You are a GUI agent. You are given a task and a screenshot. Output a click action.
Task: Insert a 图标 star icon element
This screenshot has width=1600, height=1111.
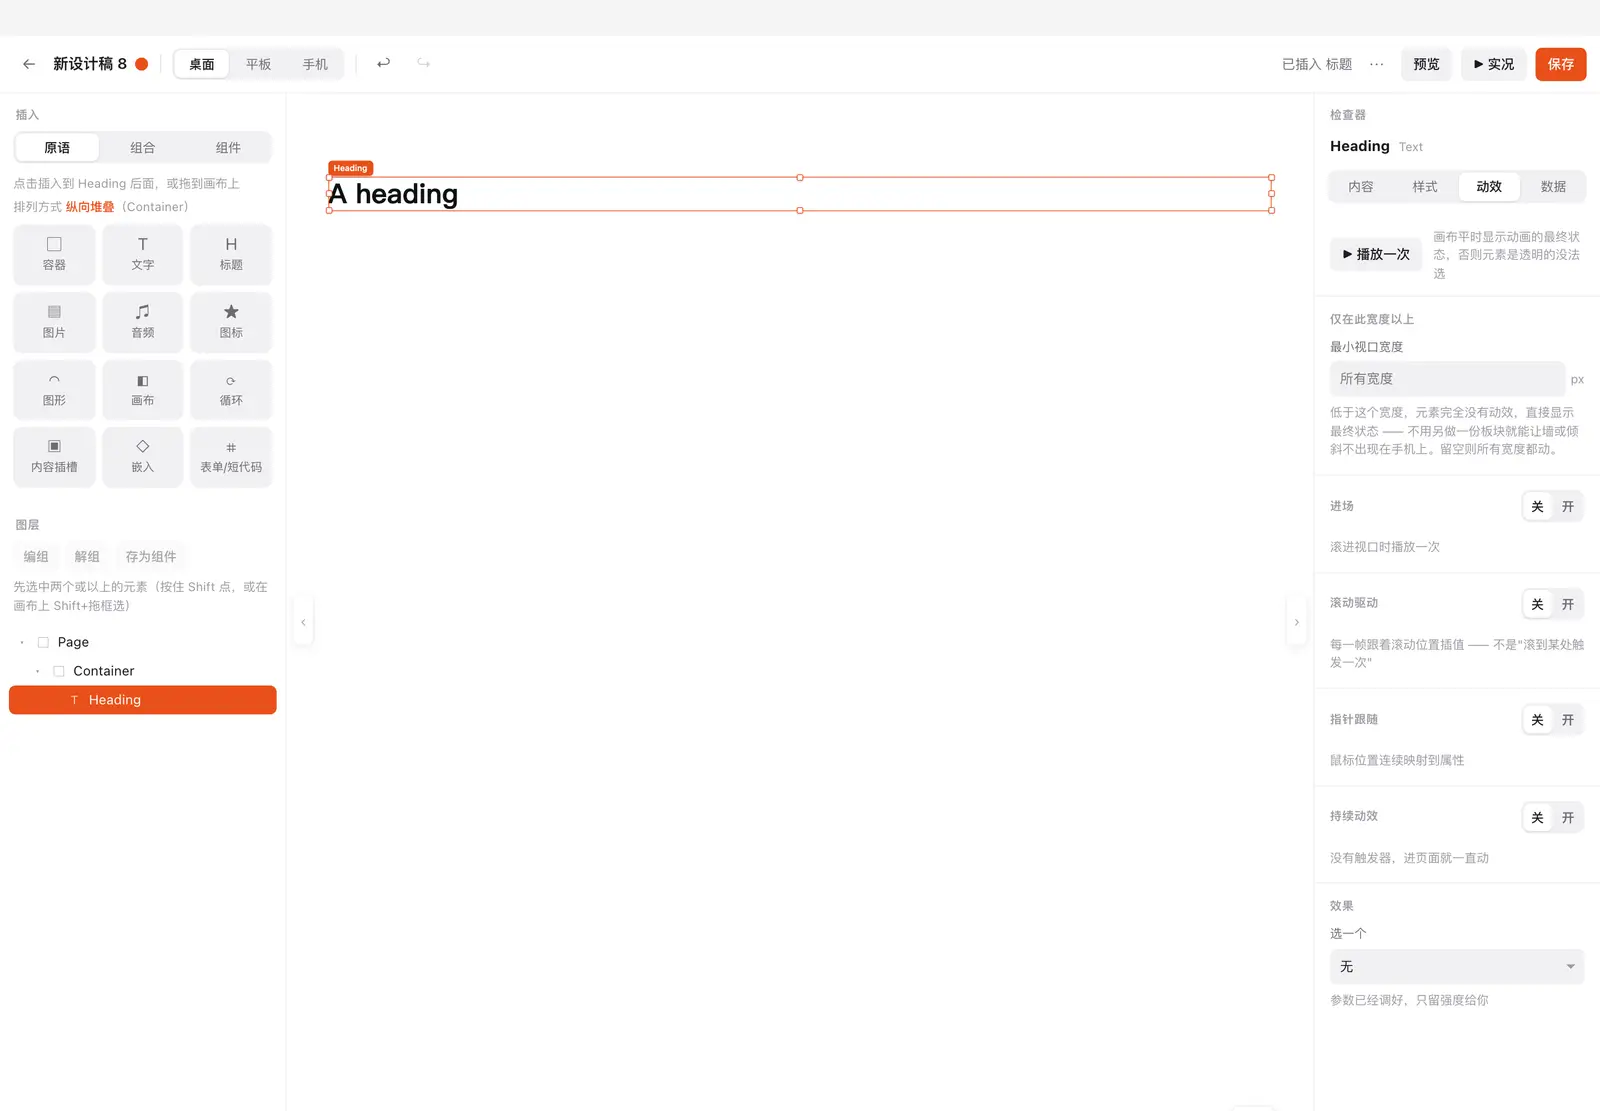(x=231, y=322)
